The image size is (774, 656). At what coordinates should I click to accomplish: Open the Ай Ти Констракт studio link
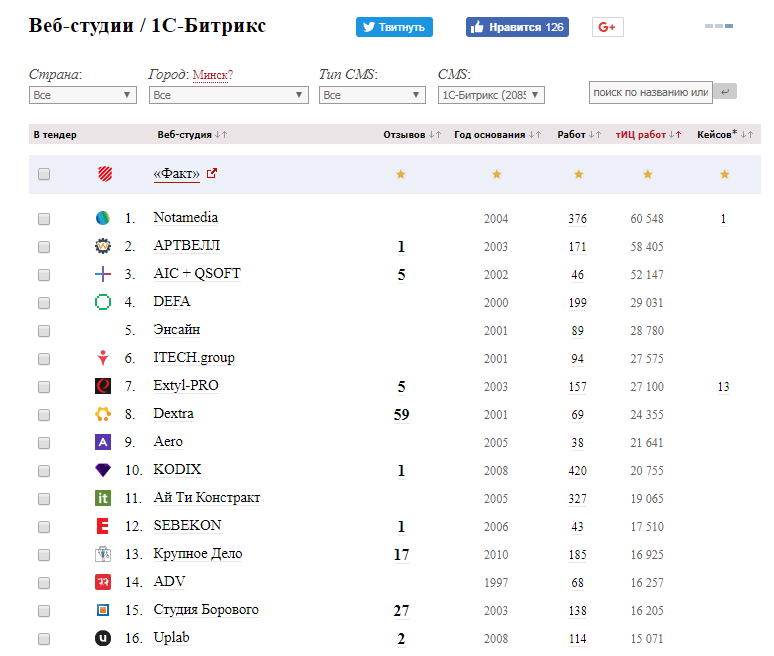point(207,497)
